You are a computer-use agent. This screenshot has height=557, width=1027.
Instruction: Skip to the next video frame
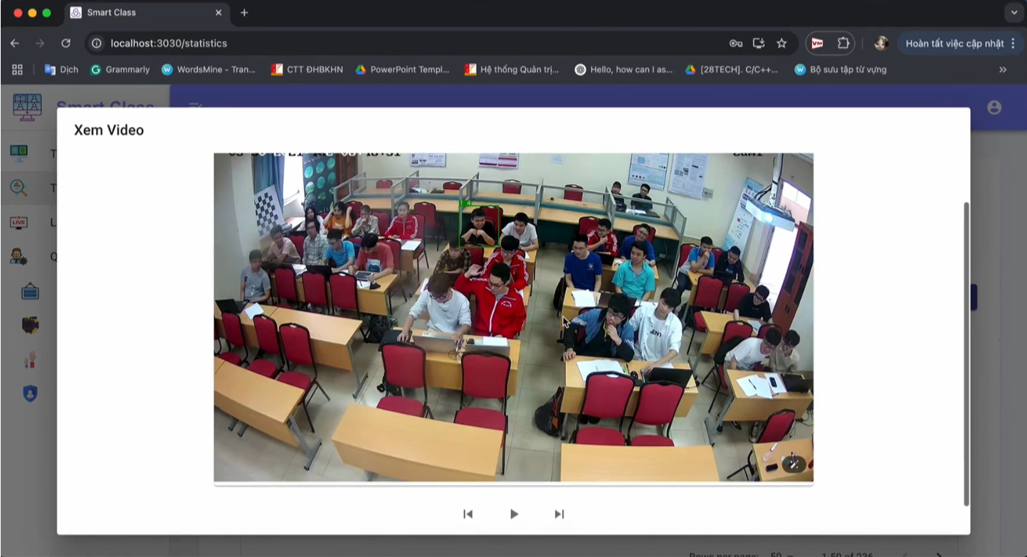coord(559,514)
